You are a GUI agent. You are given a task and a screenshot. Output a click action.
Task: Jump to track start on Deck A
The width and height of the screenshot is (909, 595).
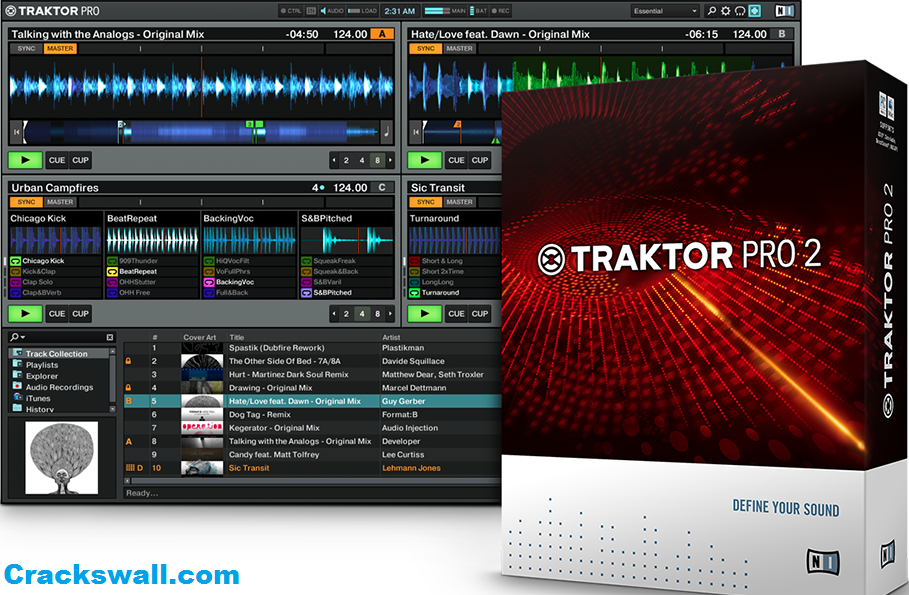click(17, 129)
